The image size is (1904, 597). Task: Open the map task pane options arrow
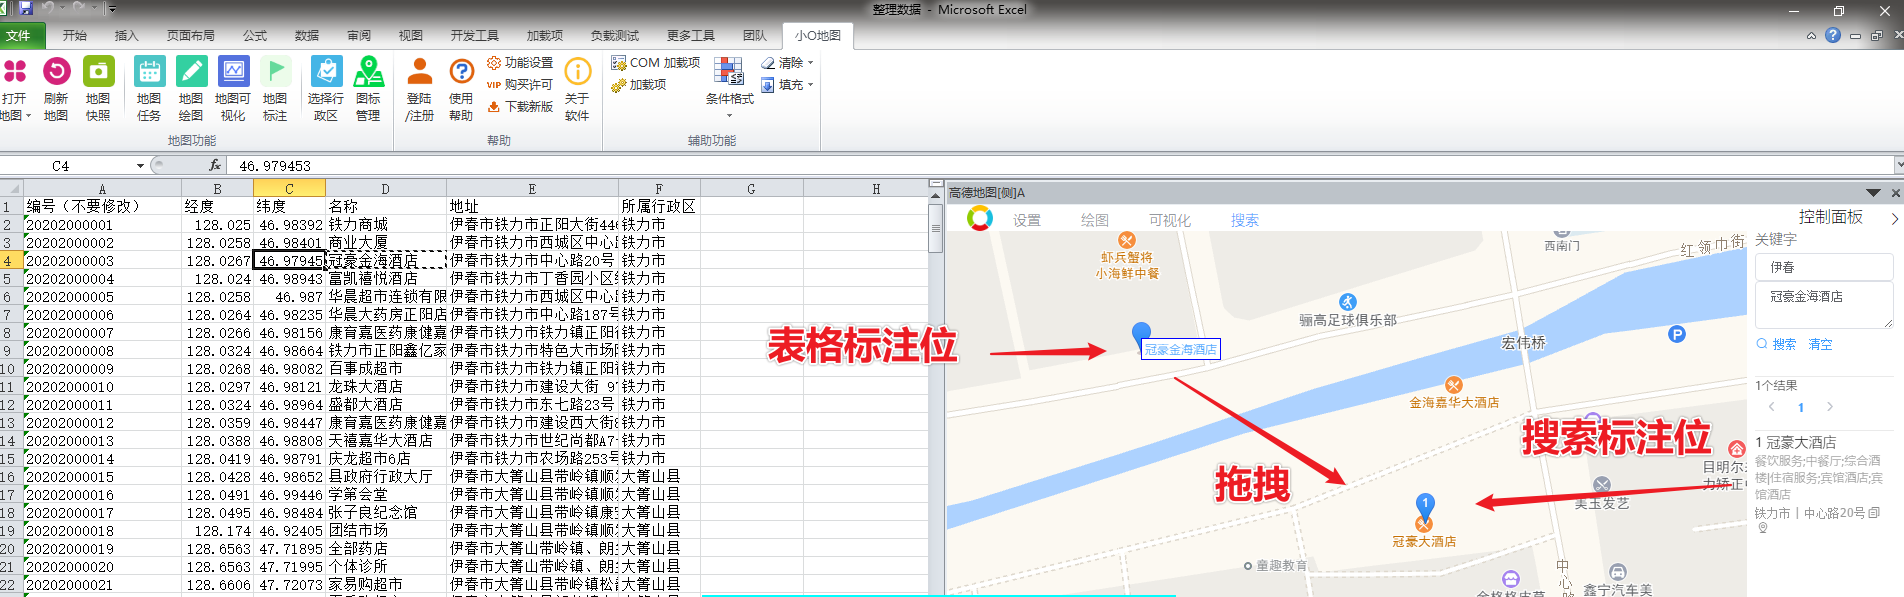pyautogui.click(x=1873, y=193)
